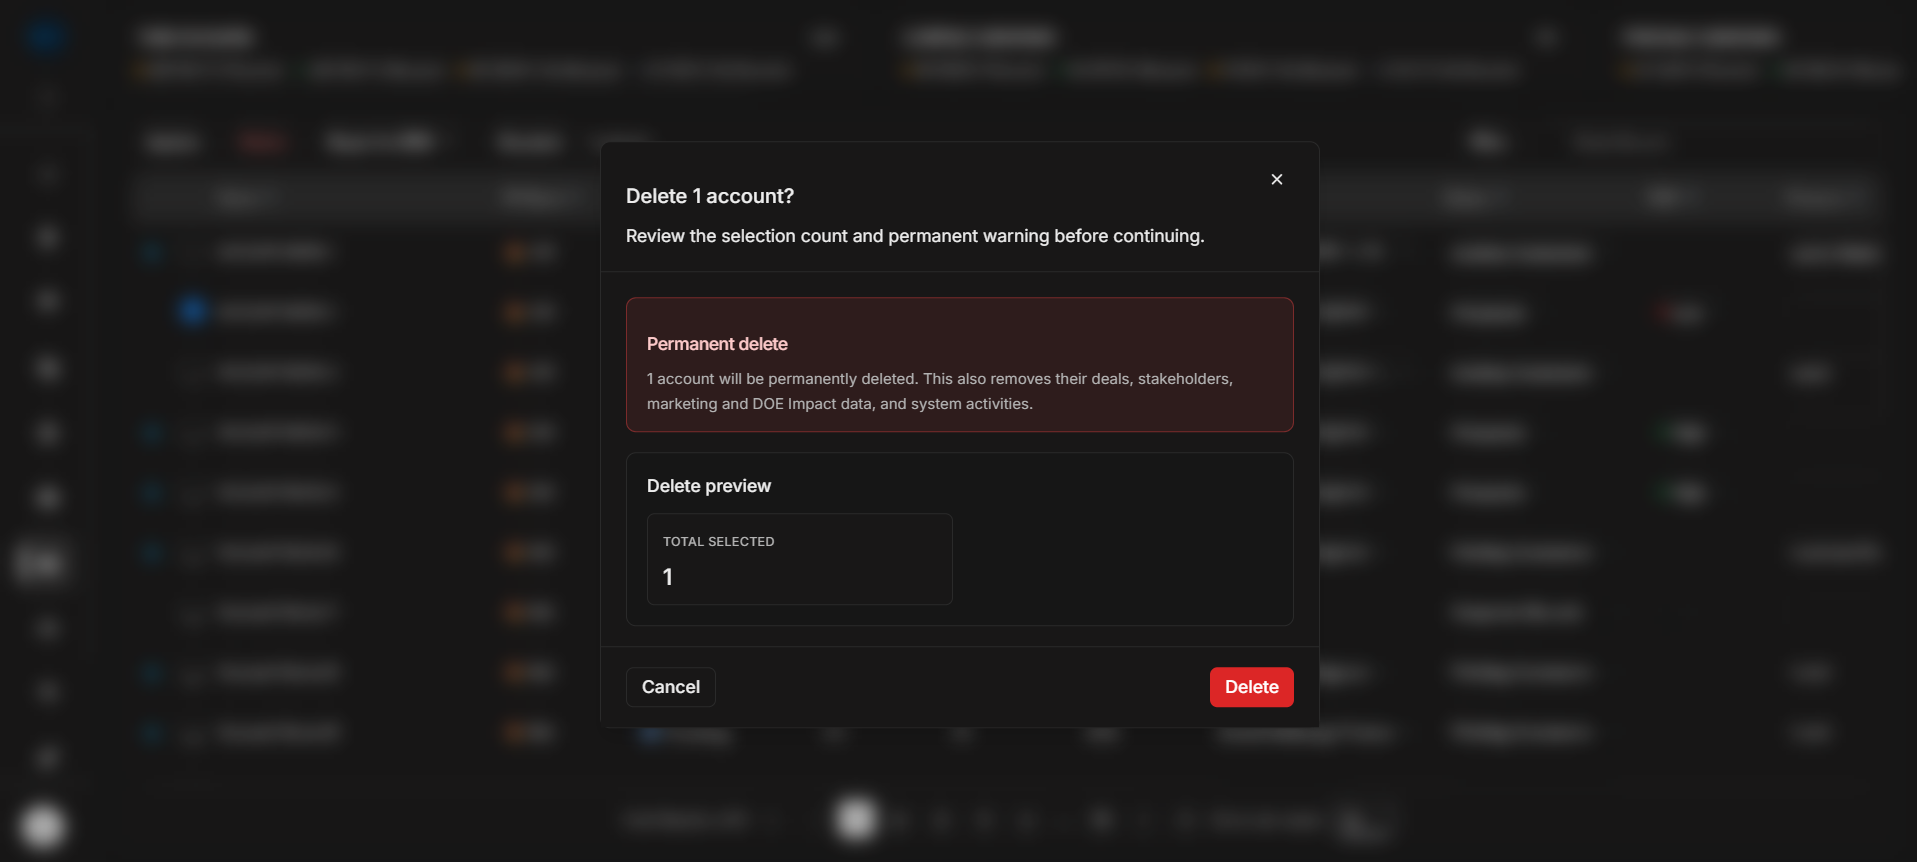Select the Total Selected count value

668,577
